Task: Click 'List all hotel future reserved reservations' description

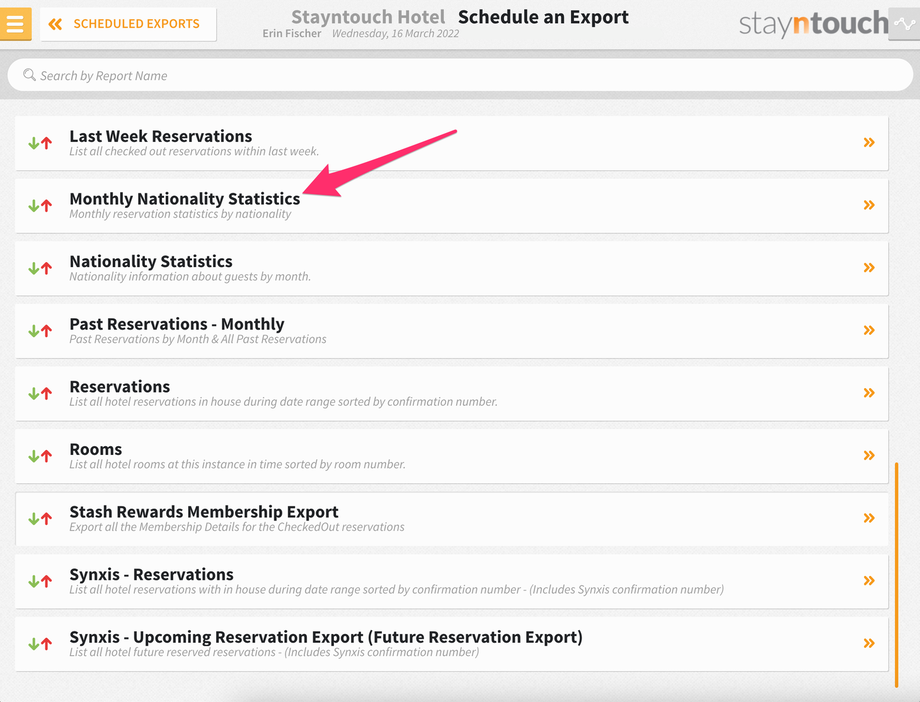Action: tap(274, 652)
